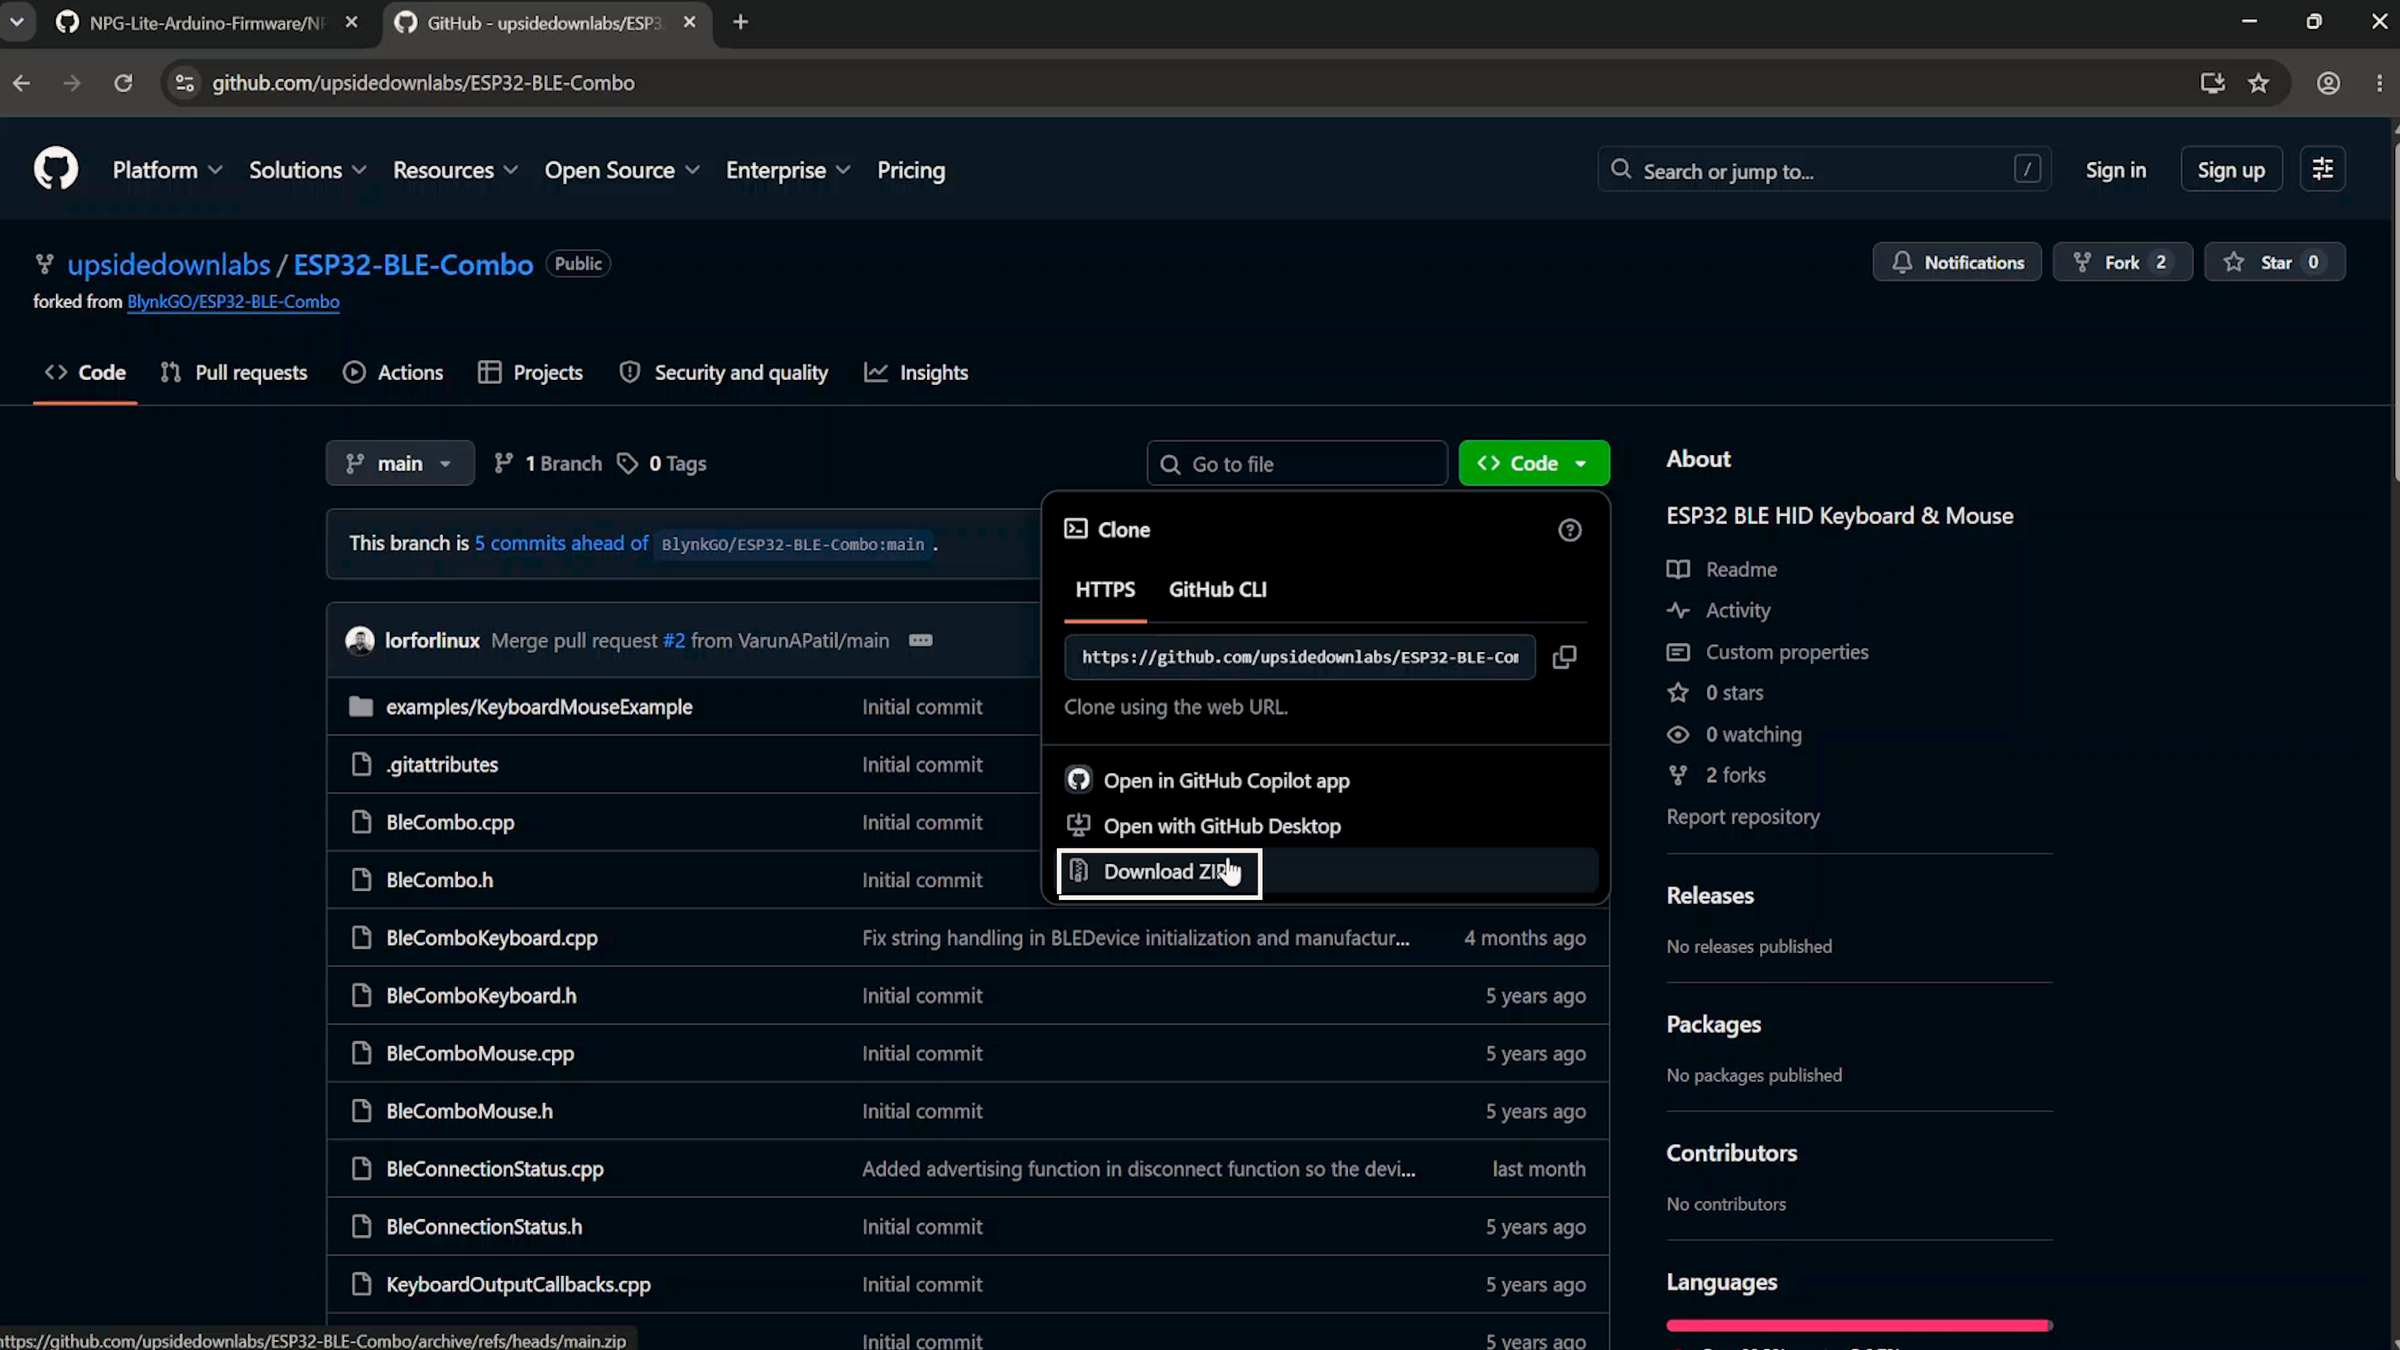Click the Languages bar
The width and height of the screenshot is (2400, 1350).
pyautogui.click(x=1859, y=1325)
